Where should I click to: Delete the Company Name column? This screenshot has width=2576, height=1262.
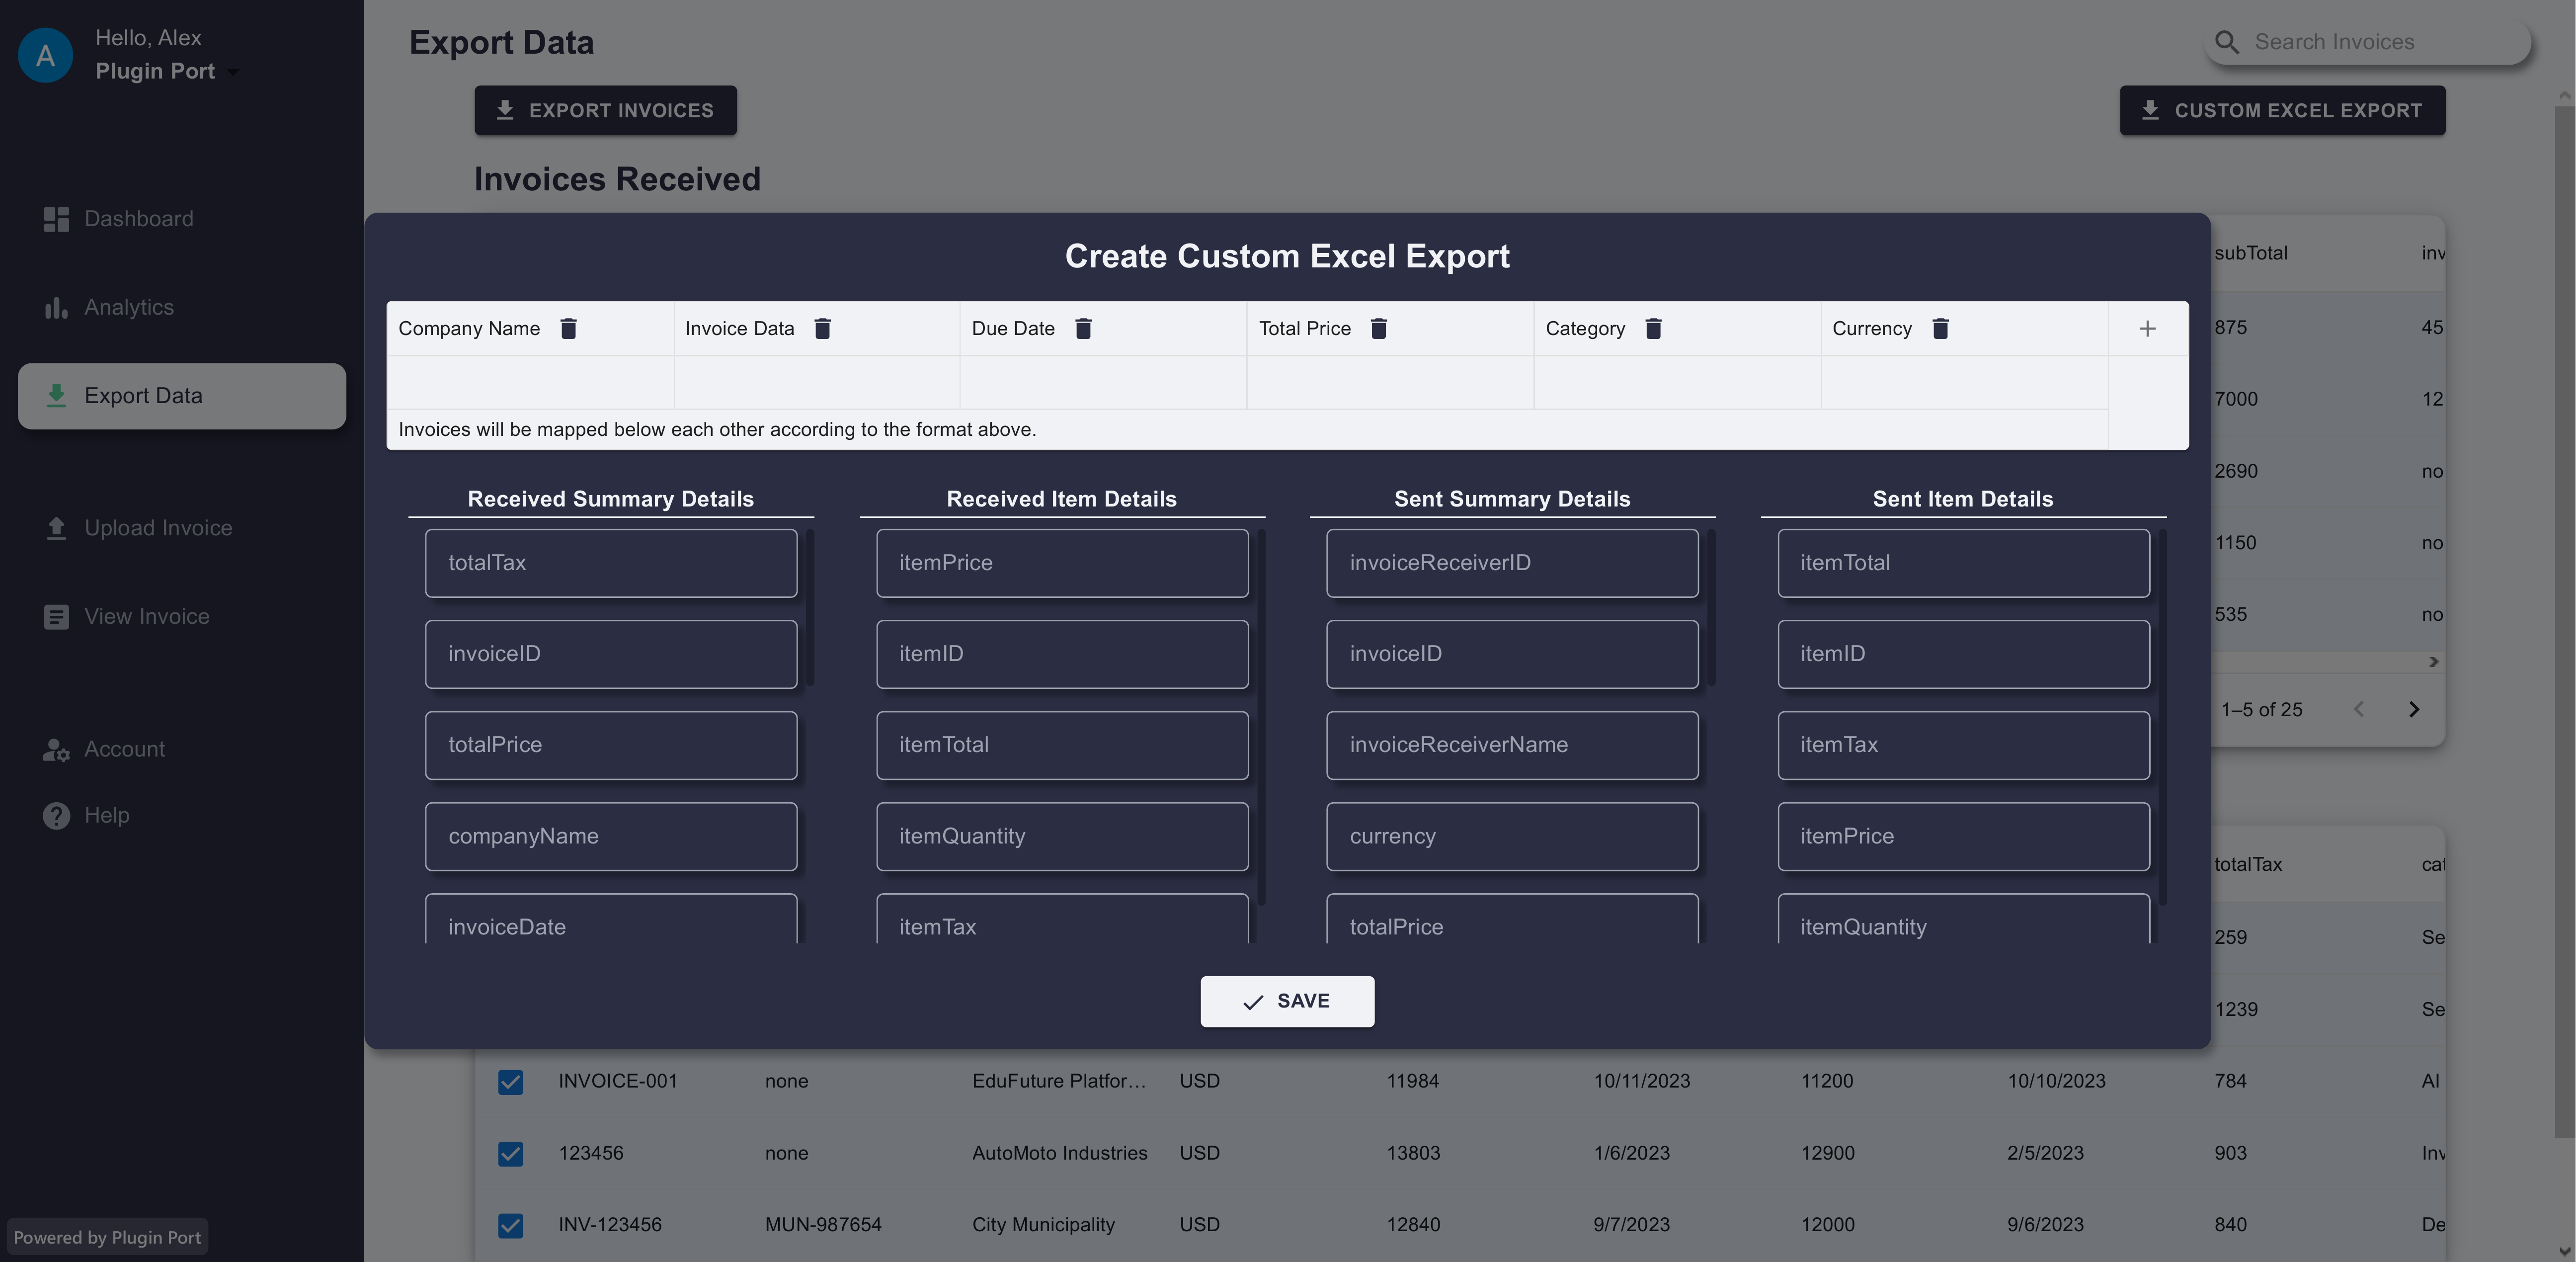568,329
